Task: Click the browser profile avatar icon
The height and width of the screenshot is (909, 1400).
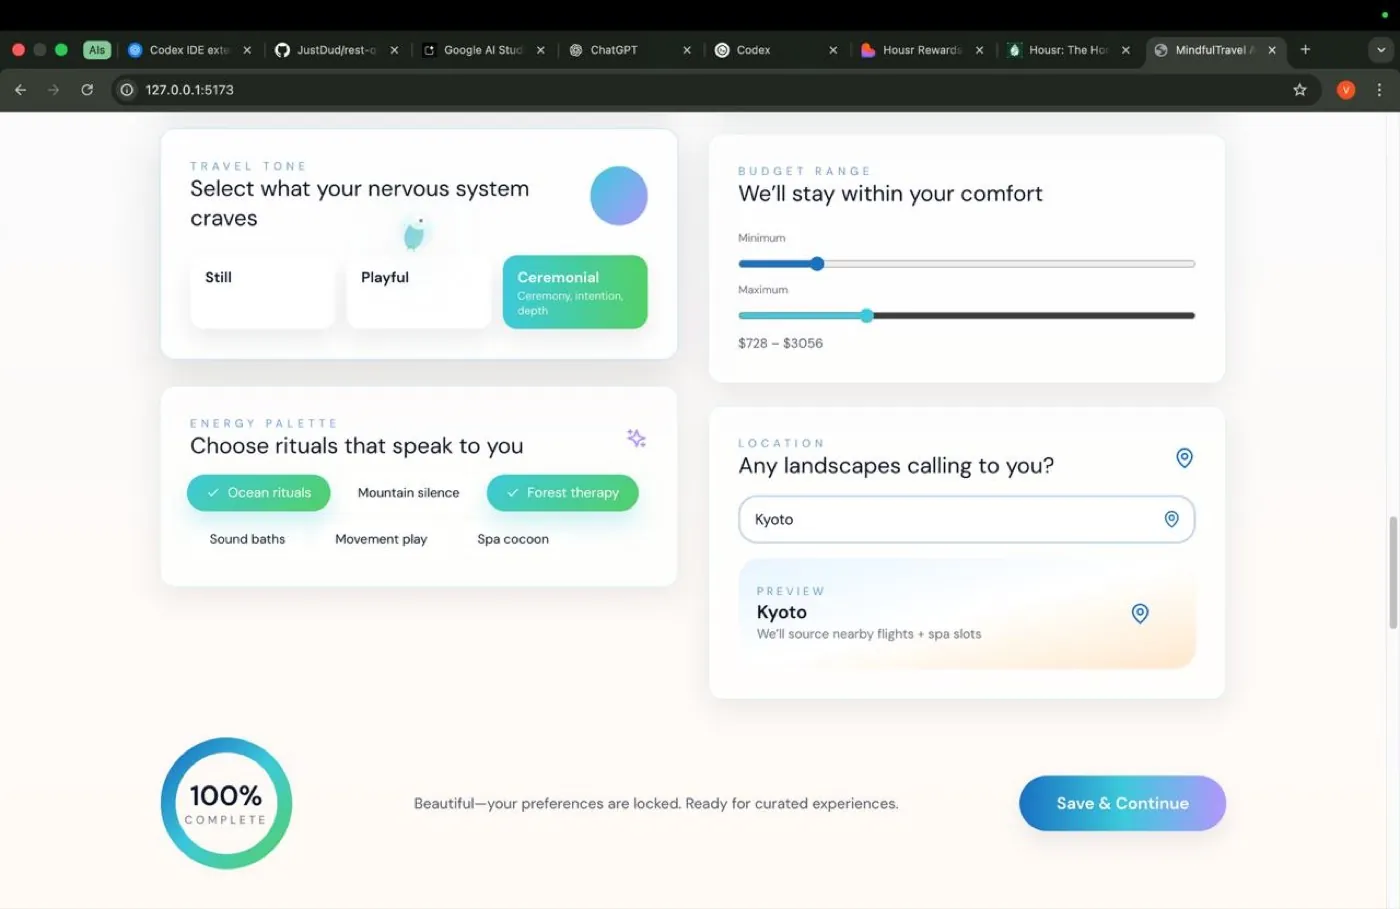Action: click(x=1346, y=90)
